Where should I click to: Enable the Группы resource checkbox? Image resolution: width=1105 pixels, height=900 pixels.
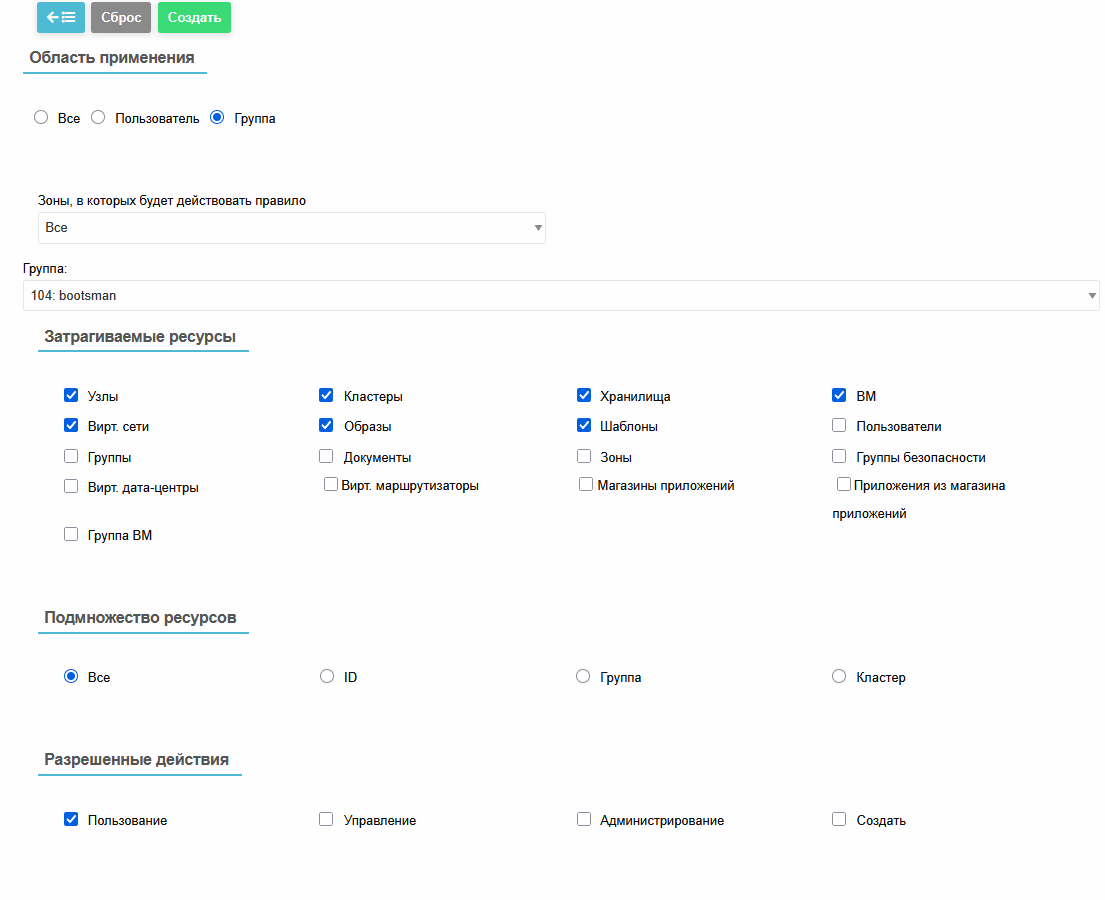coord(71,457)
